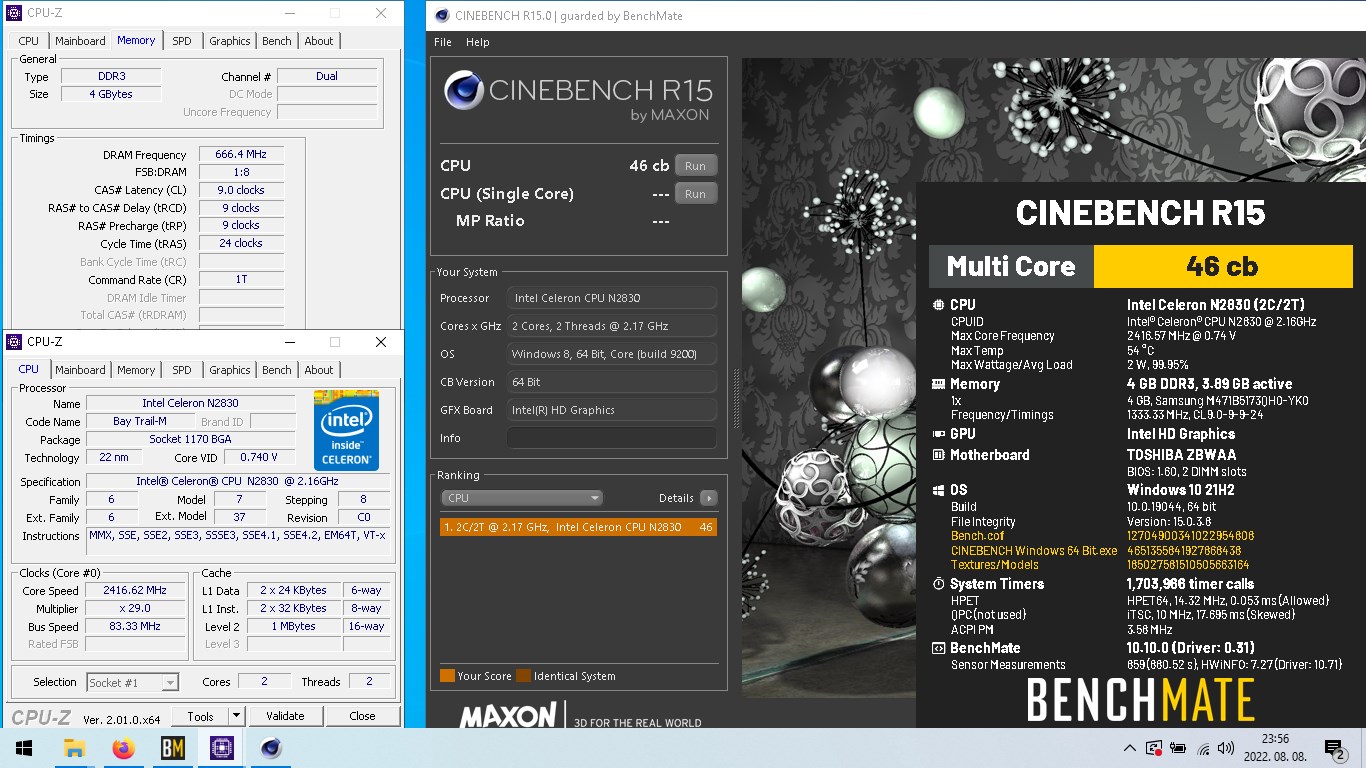This screenshot has height=768, width=1366.
Task: Select the Memory tab in the lower CPU-Z window
Action: pos(136,370)
